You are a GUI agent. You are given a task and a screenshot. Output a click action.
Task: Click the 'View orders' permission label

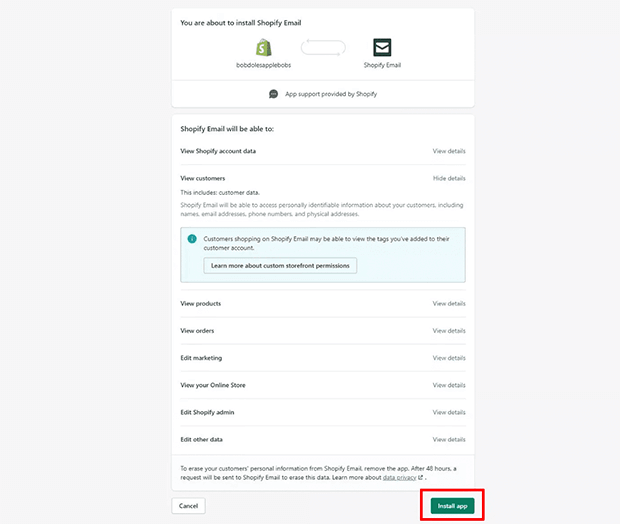197,331
